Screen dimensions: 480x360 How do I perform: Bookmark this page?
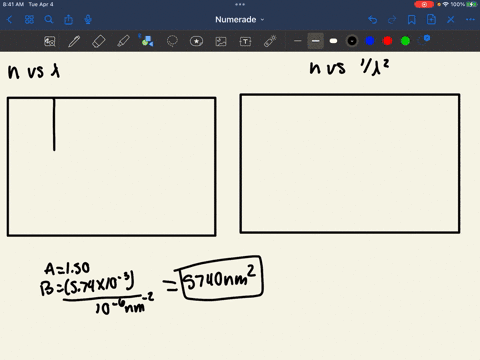point(412,20)
